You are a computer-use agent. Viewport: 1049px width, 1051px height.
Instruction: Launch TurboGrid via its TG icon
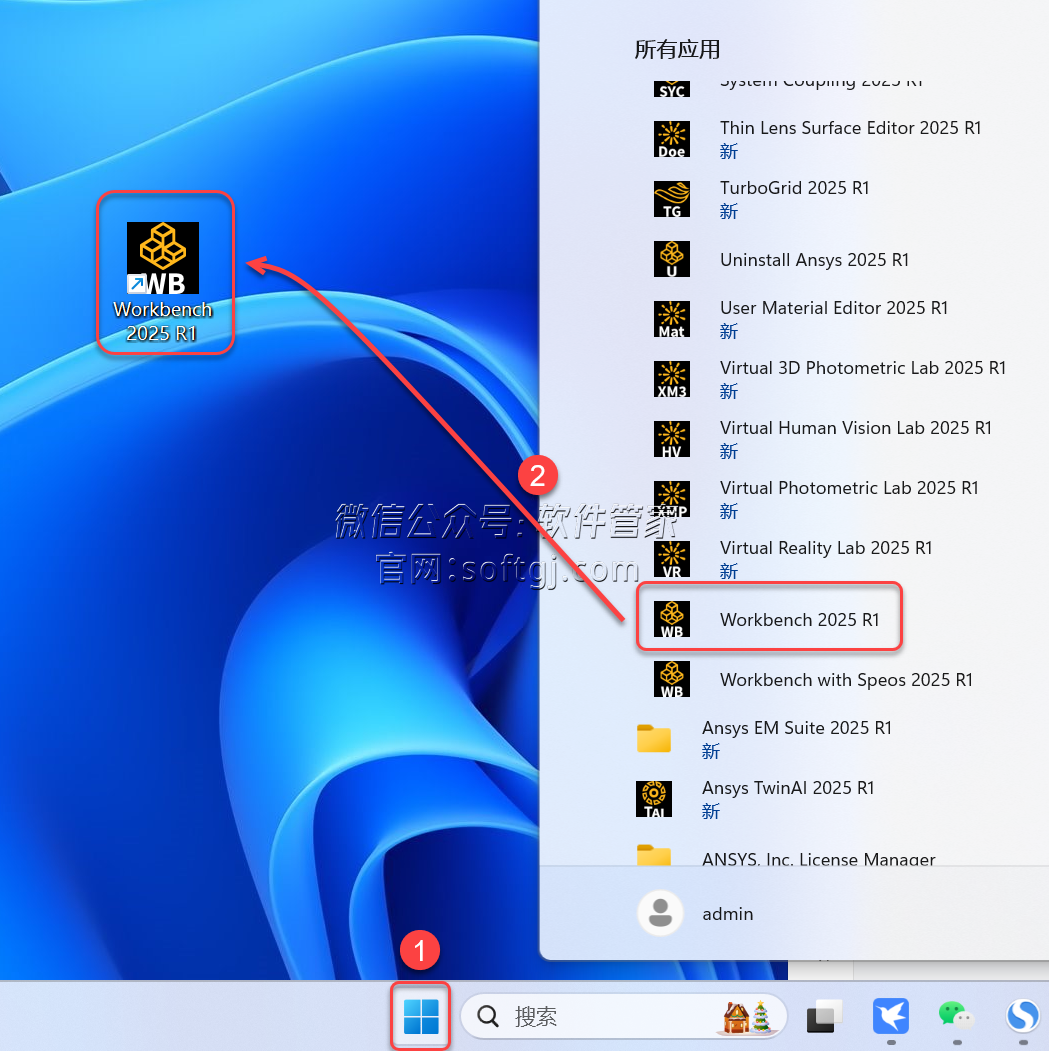coord(672,199)
